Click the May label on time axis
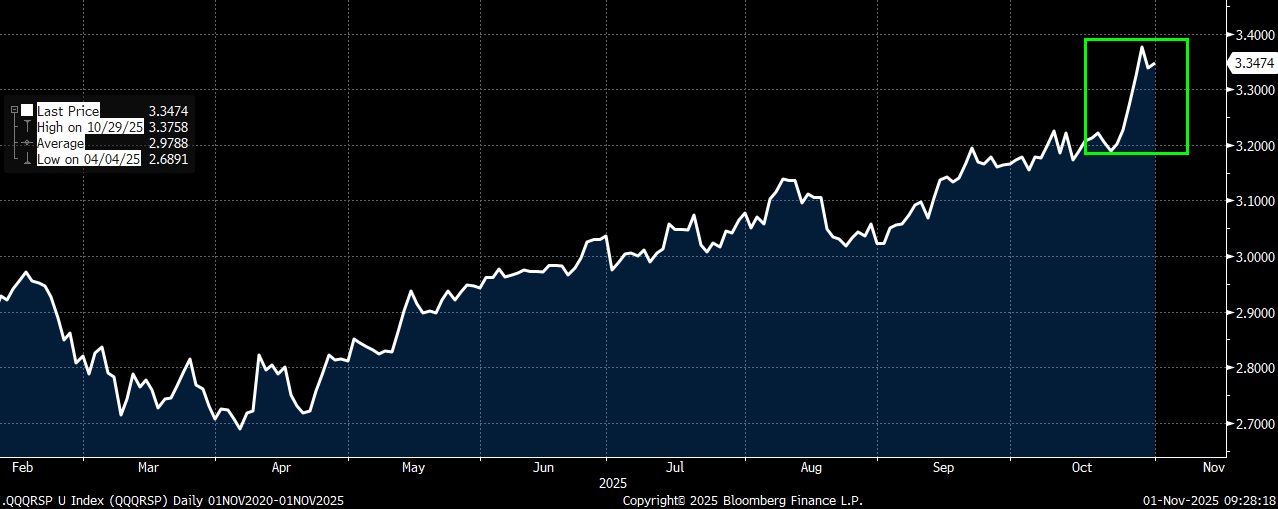This screenshot has height=509, width=1278. coord(413,467)
